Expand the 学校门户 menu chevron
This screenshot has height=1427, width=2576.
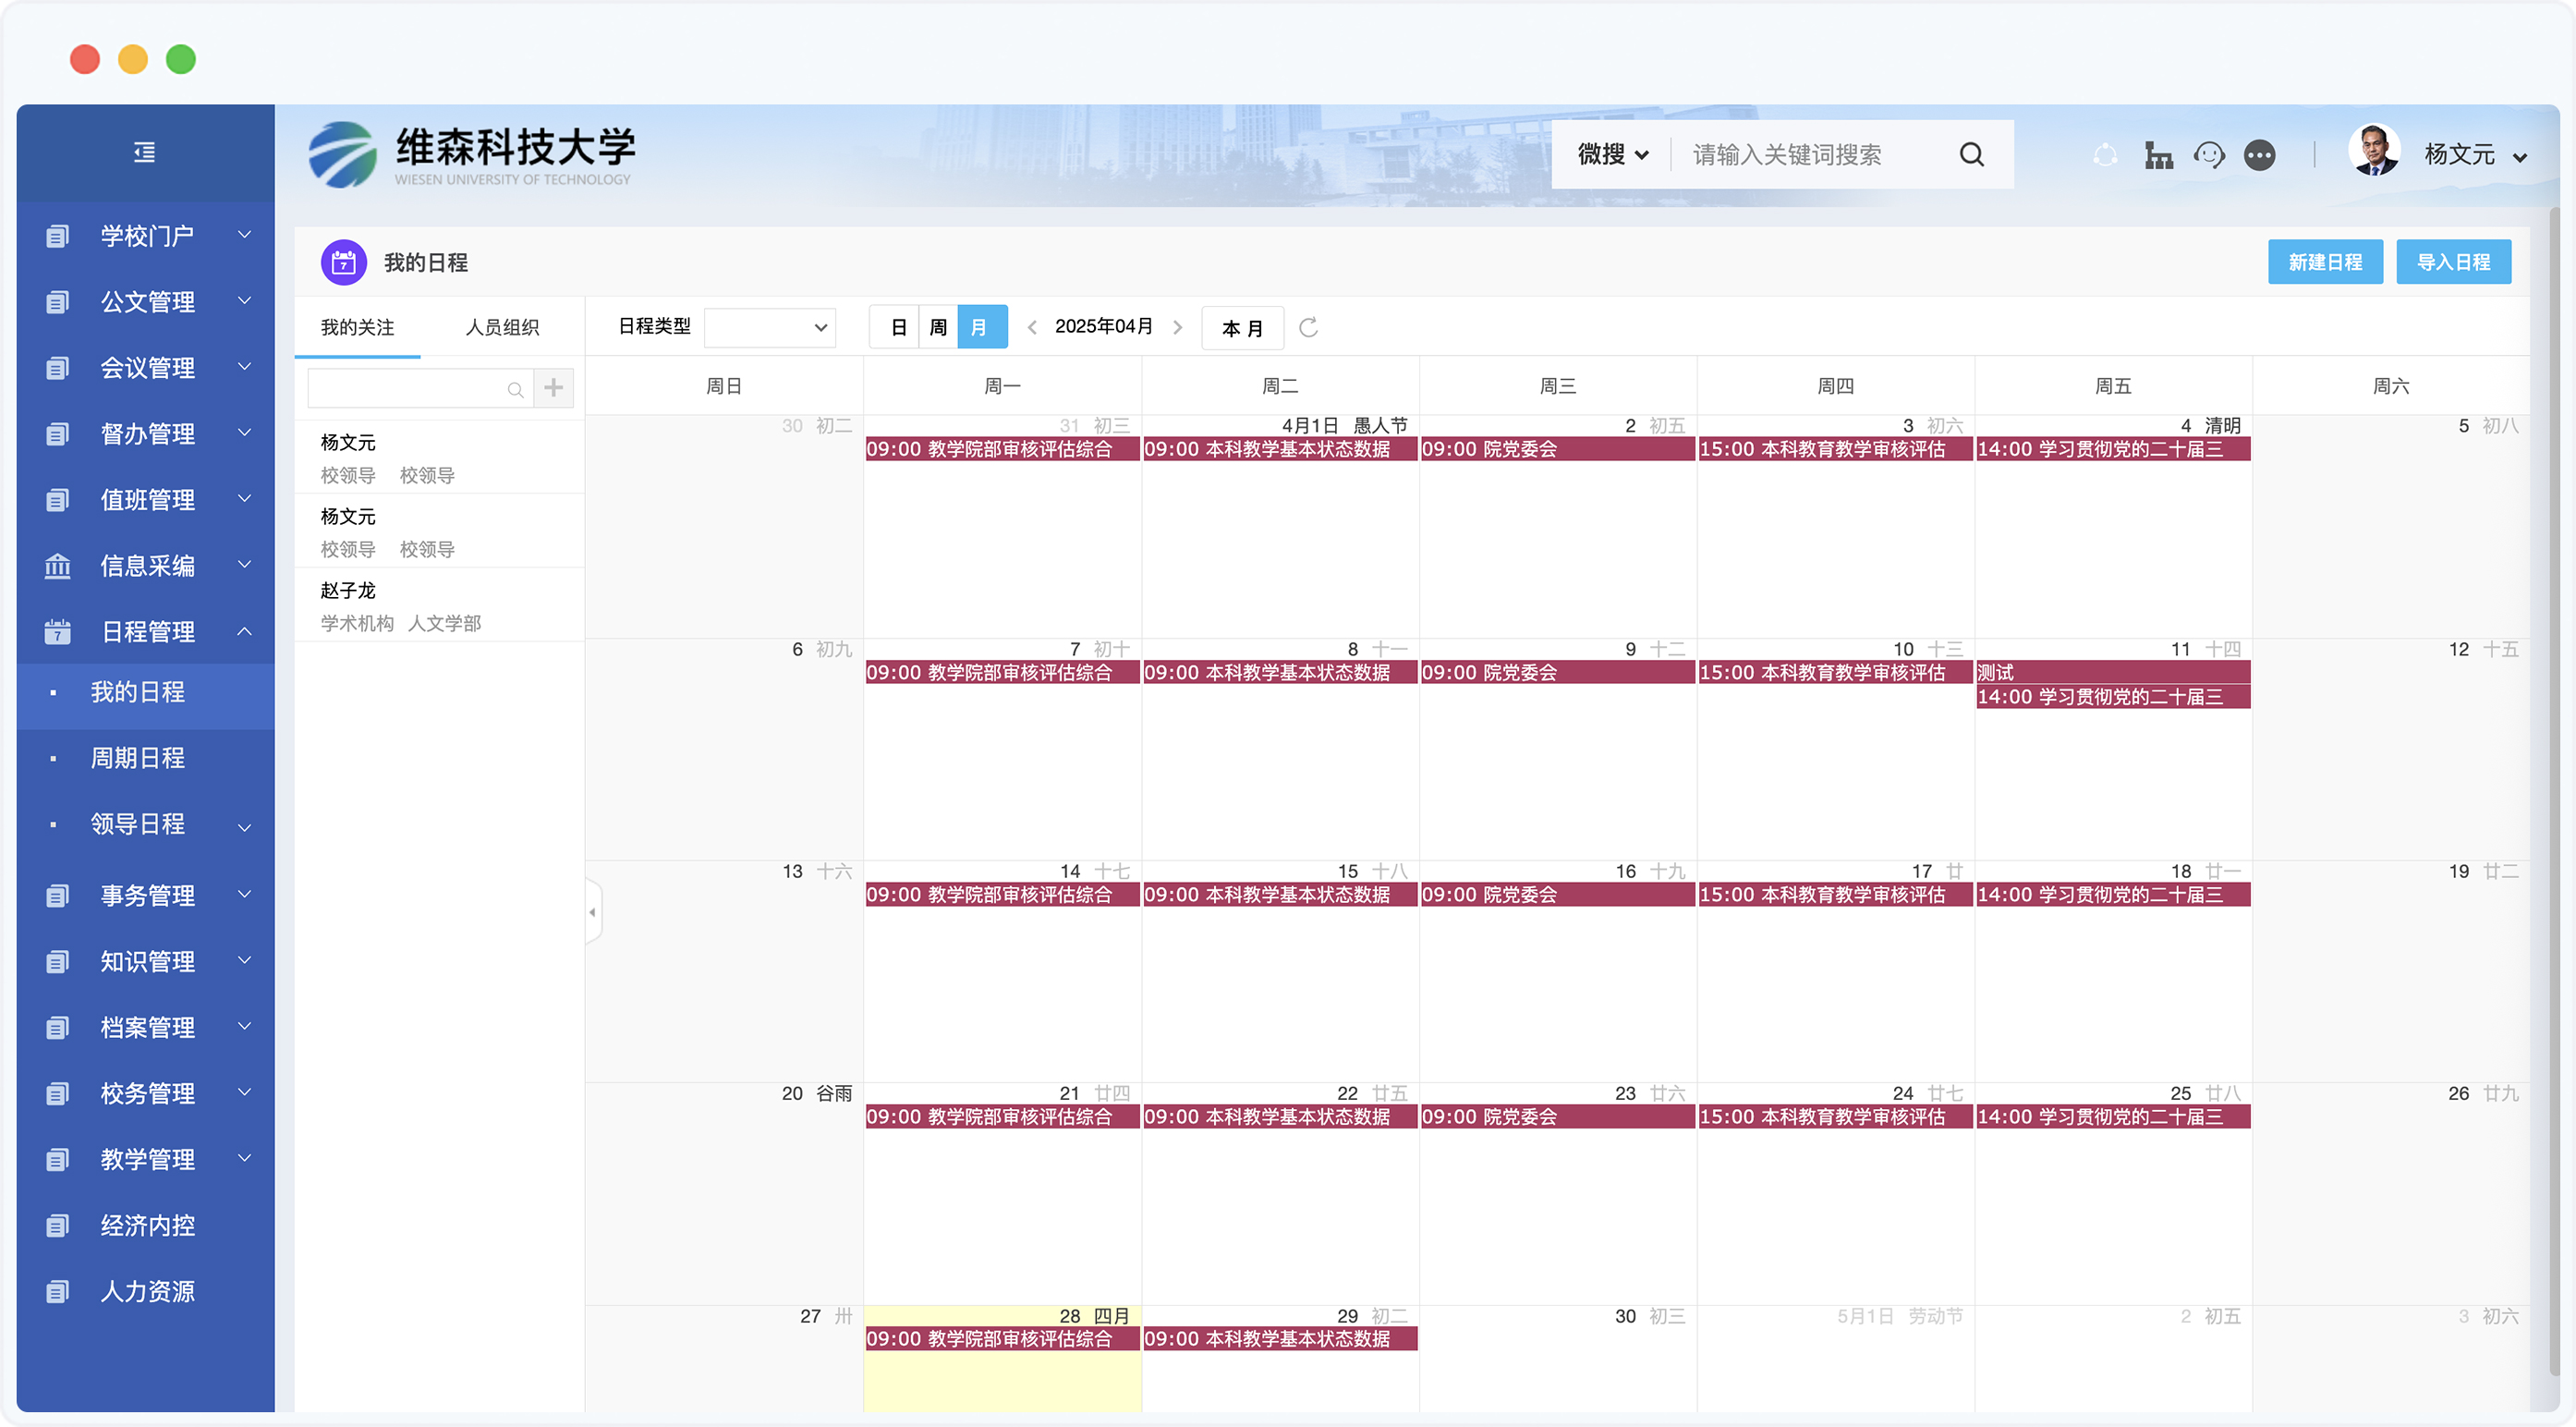click(244, 234)
